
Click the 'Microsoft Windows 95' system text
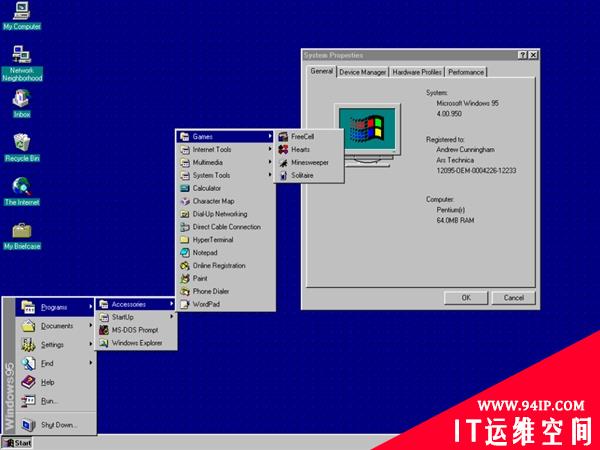467,103
